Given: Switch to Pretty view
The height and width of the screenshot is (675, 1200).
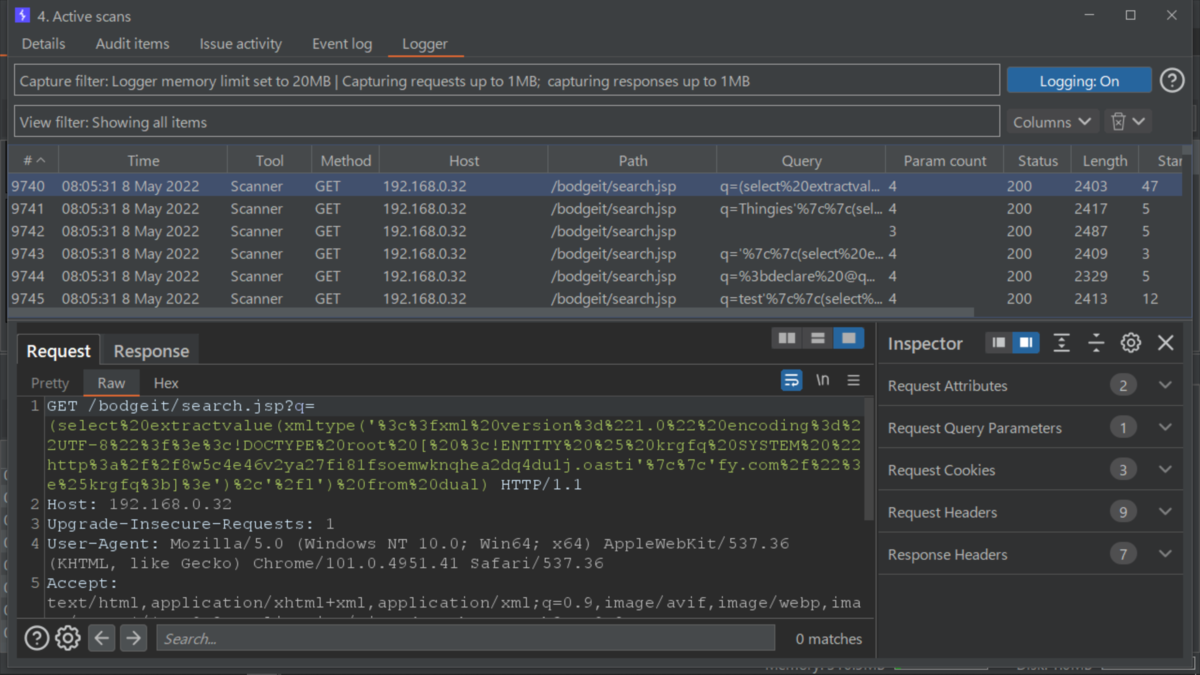Looking at the screenshot, I should click(x=50, y=383).
